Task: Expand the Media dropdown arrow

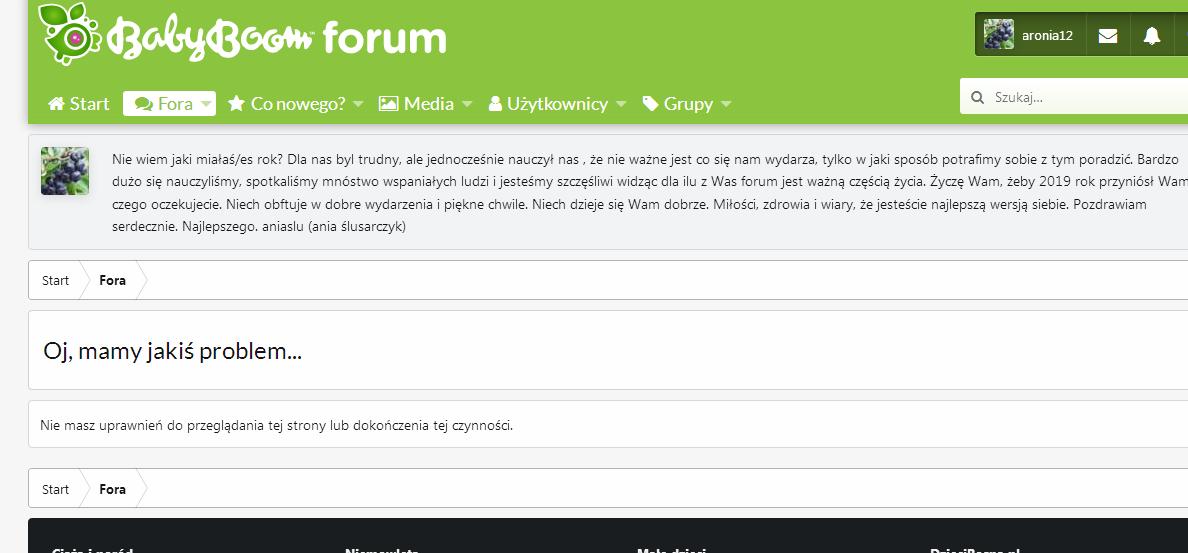Action: [x=466, y=104]
